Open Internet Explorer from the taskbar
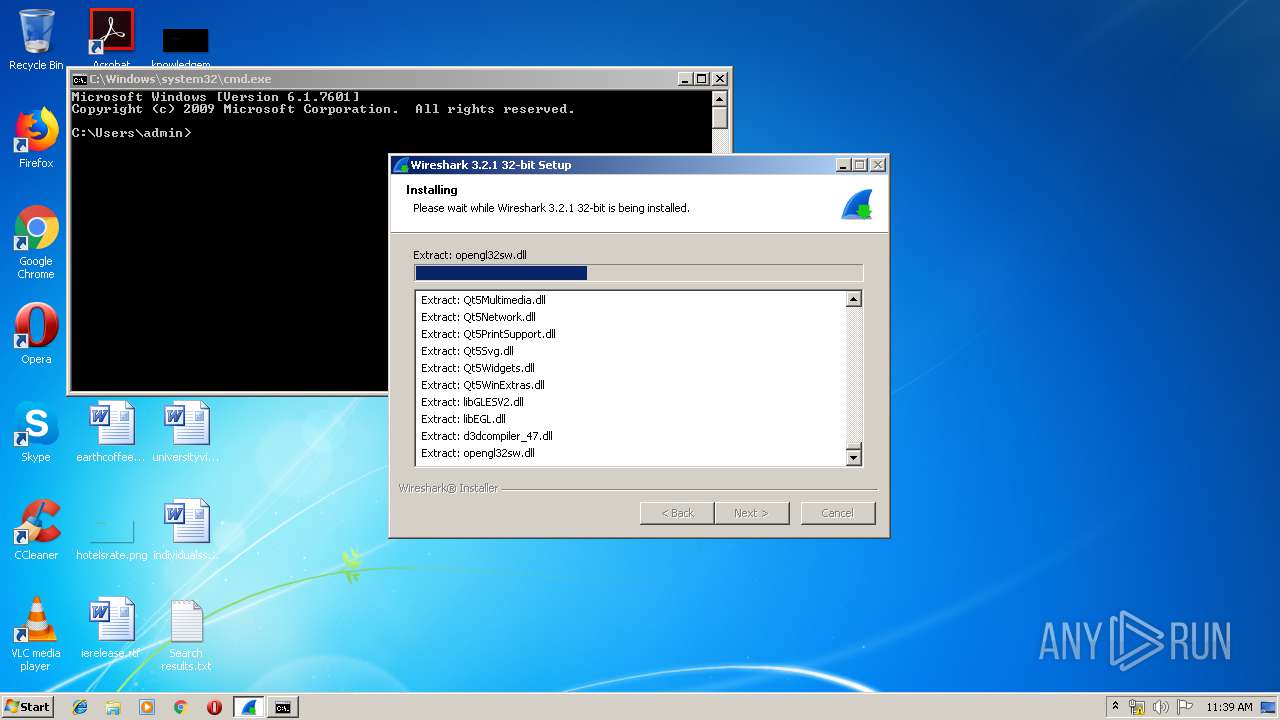The height and width of the screenshot is (720, 1280). [80, 707]
